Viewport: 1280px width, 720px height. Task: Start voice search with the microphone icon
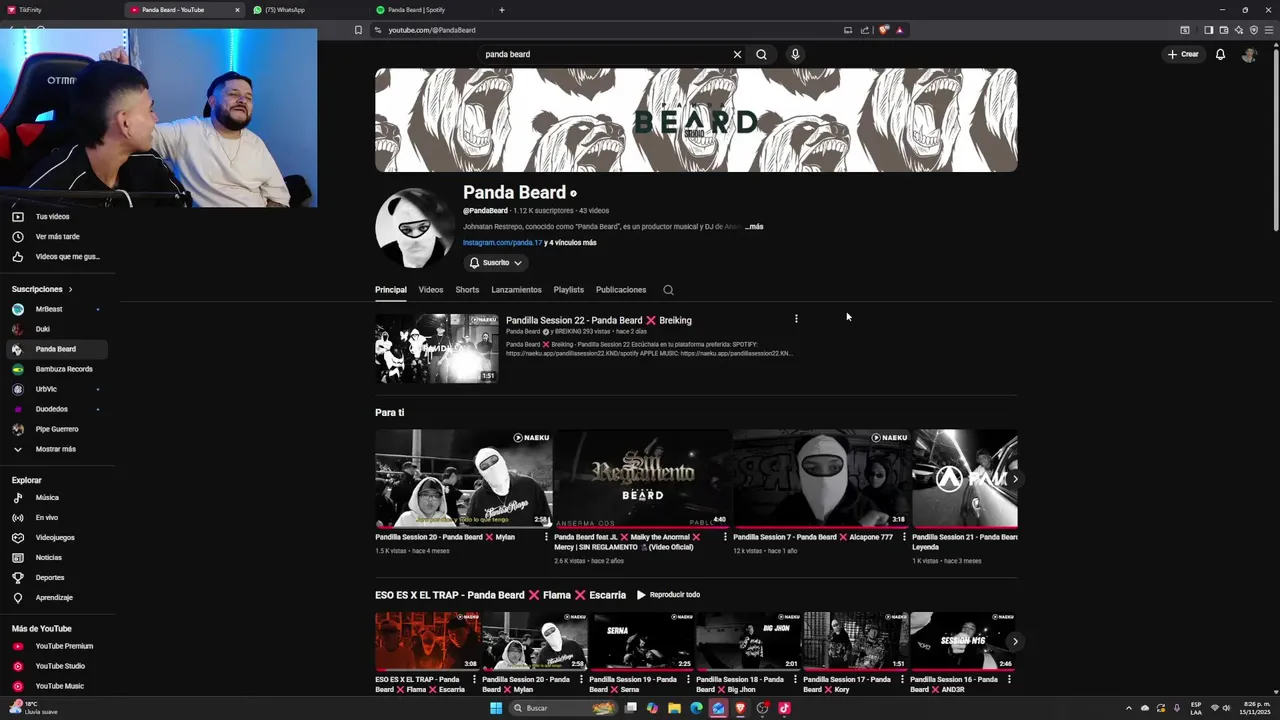[795, 54]
